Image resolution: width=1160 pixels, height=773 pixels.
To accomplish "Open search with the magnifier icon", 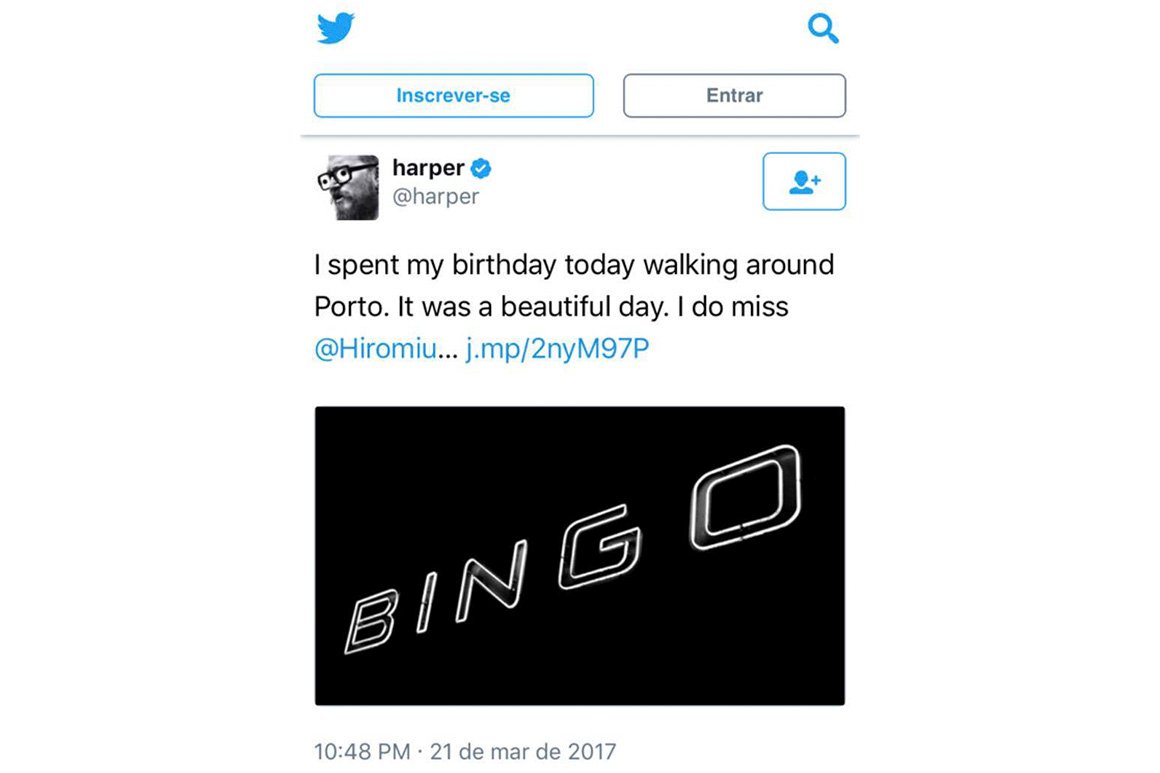I will click(822, 30).
